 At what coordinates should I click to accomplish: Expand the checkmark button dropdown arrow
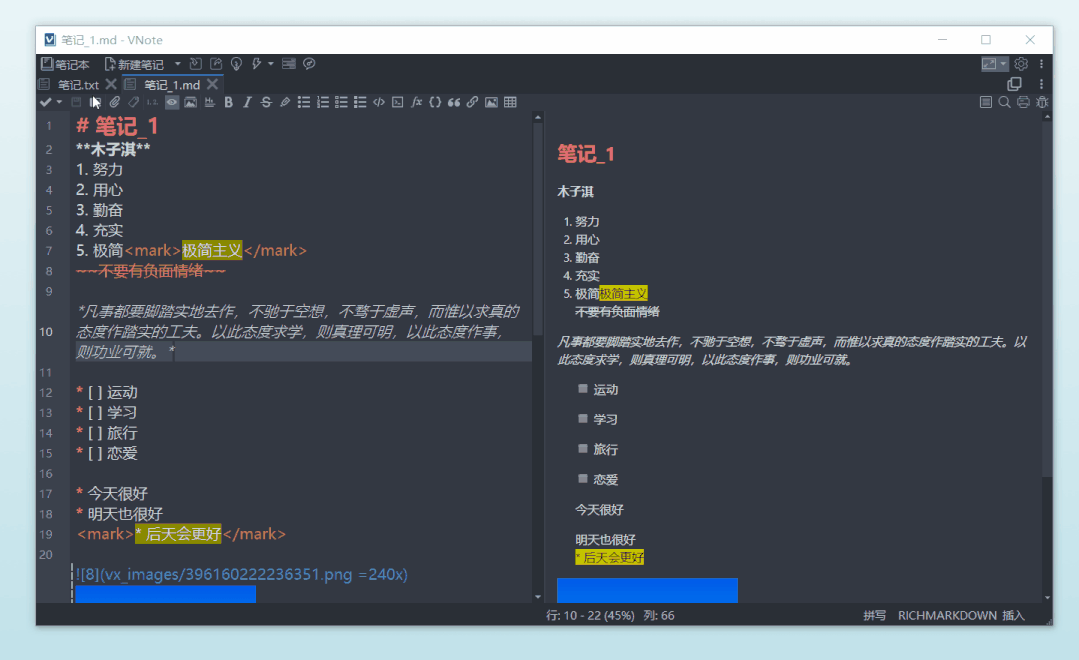click(59, 103)
